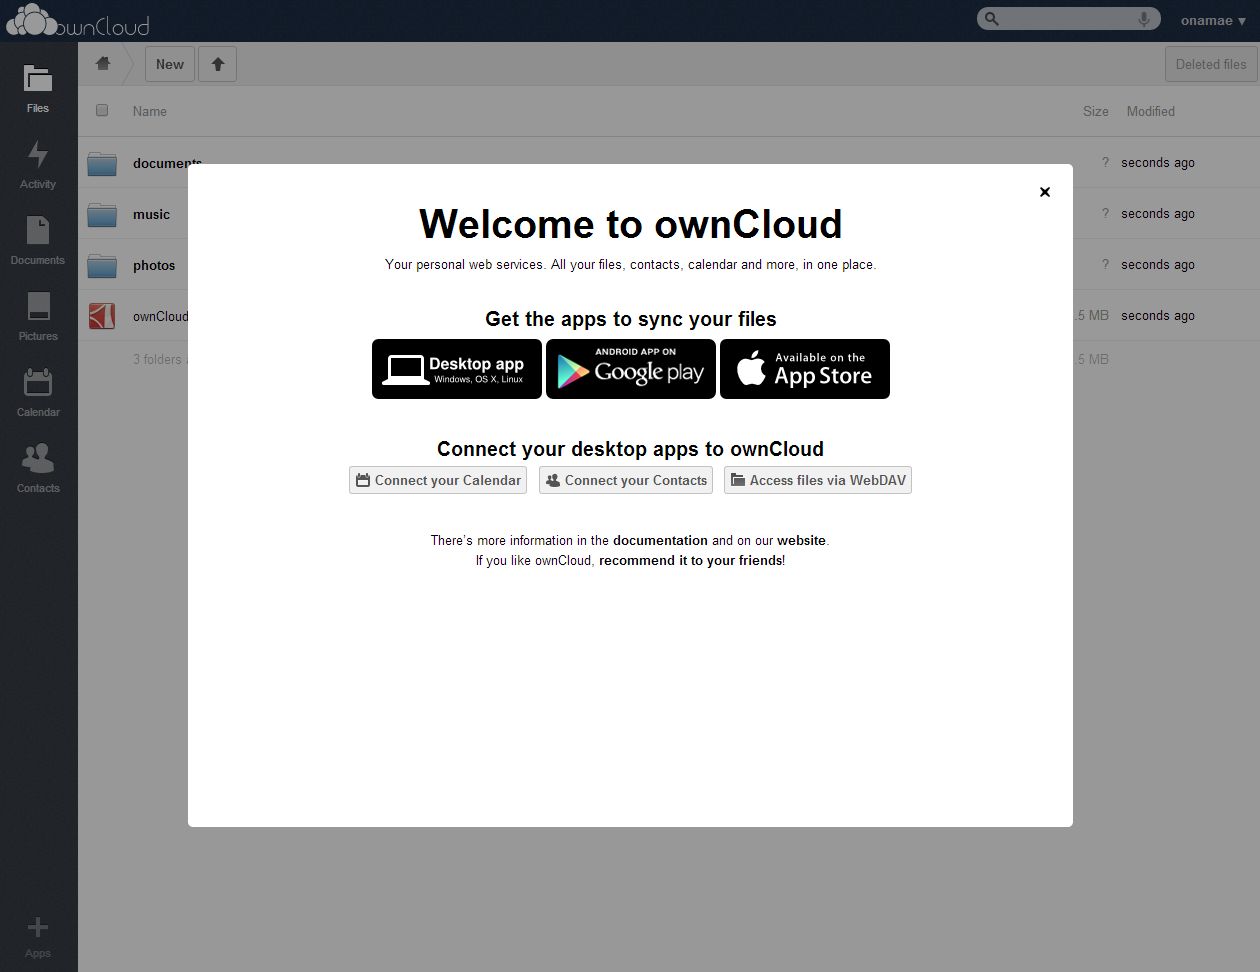Open the photos folder icon
1260x972 pixels.
point(102,265)
